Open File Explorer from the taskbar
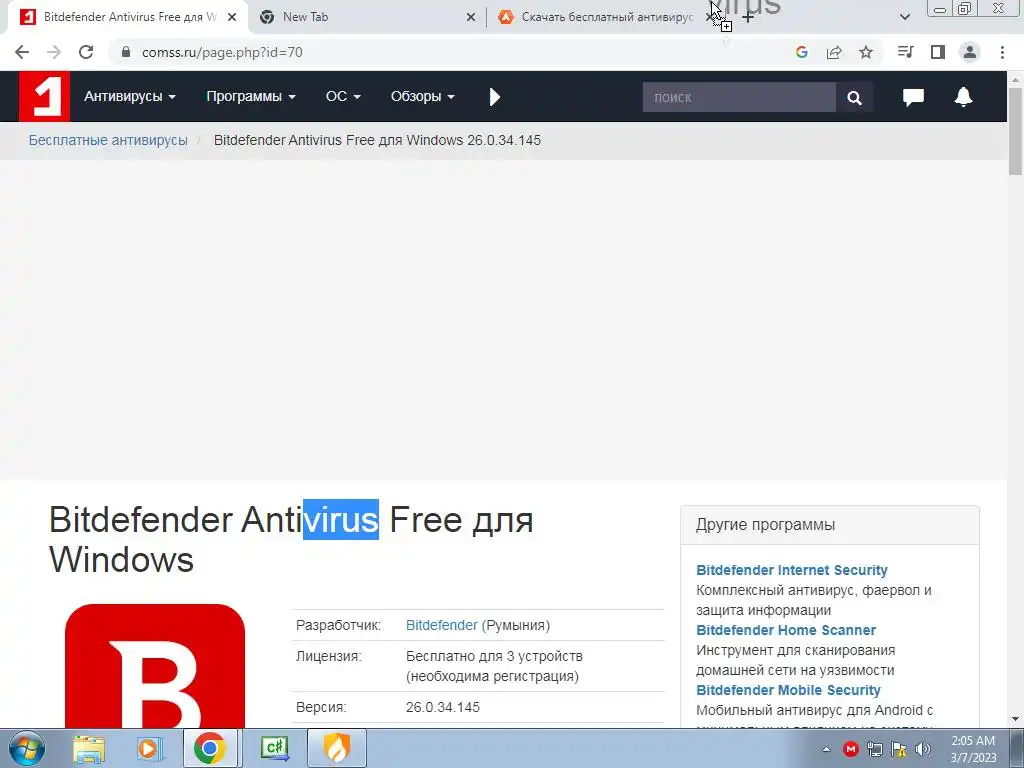Viewport: 1024px width, 768px height. 89,748
